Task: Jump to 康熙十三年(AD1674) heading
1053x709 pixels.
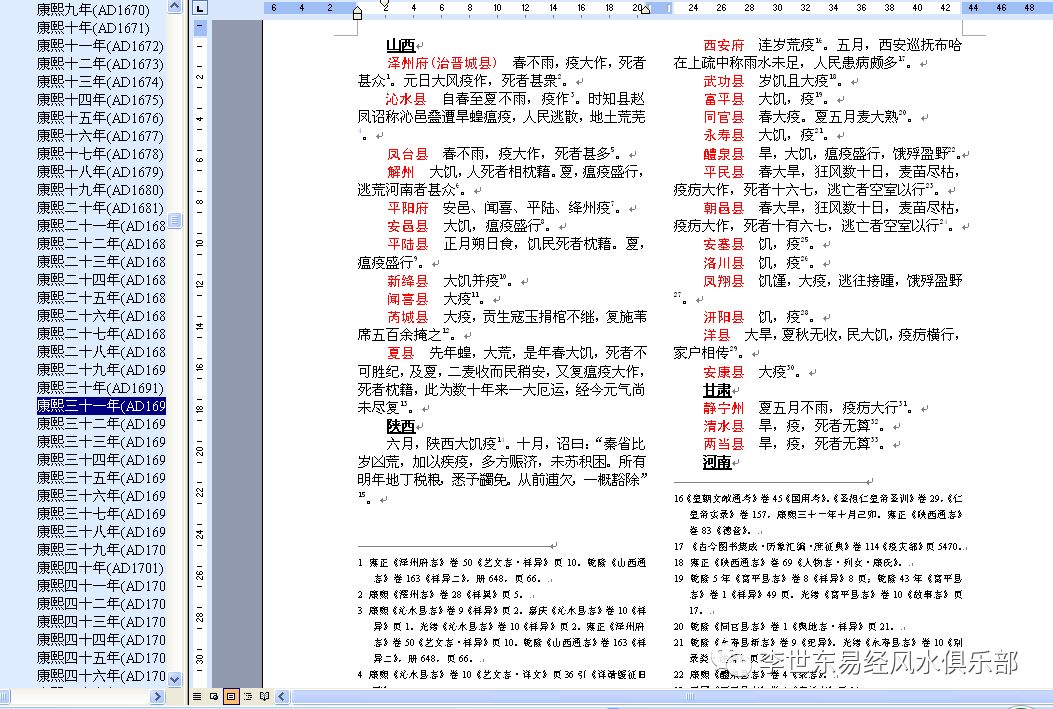Action: coord(99,82)
